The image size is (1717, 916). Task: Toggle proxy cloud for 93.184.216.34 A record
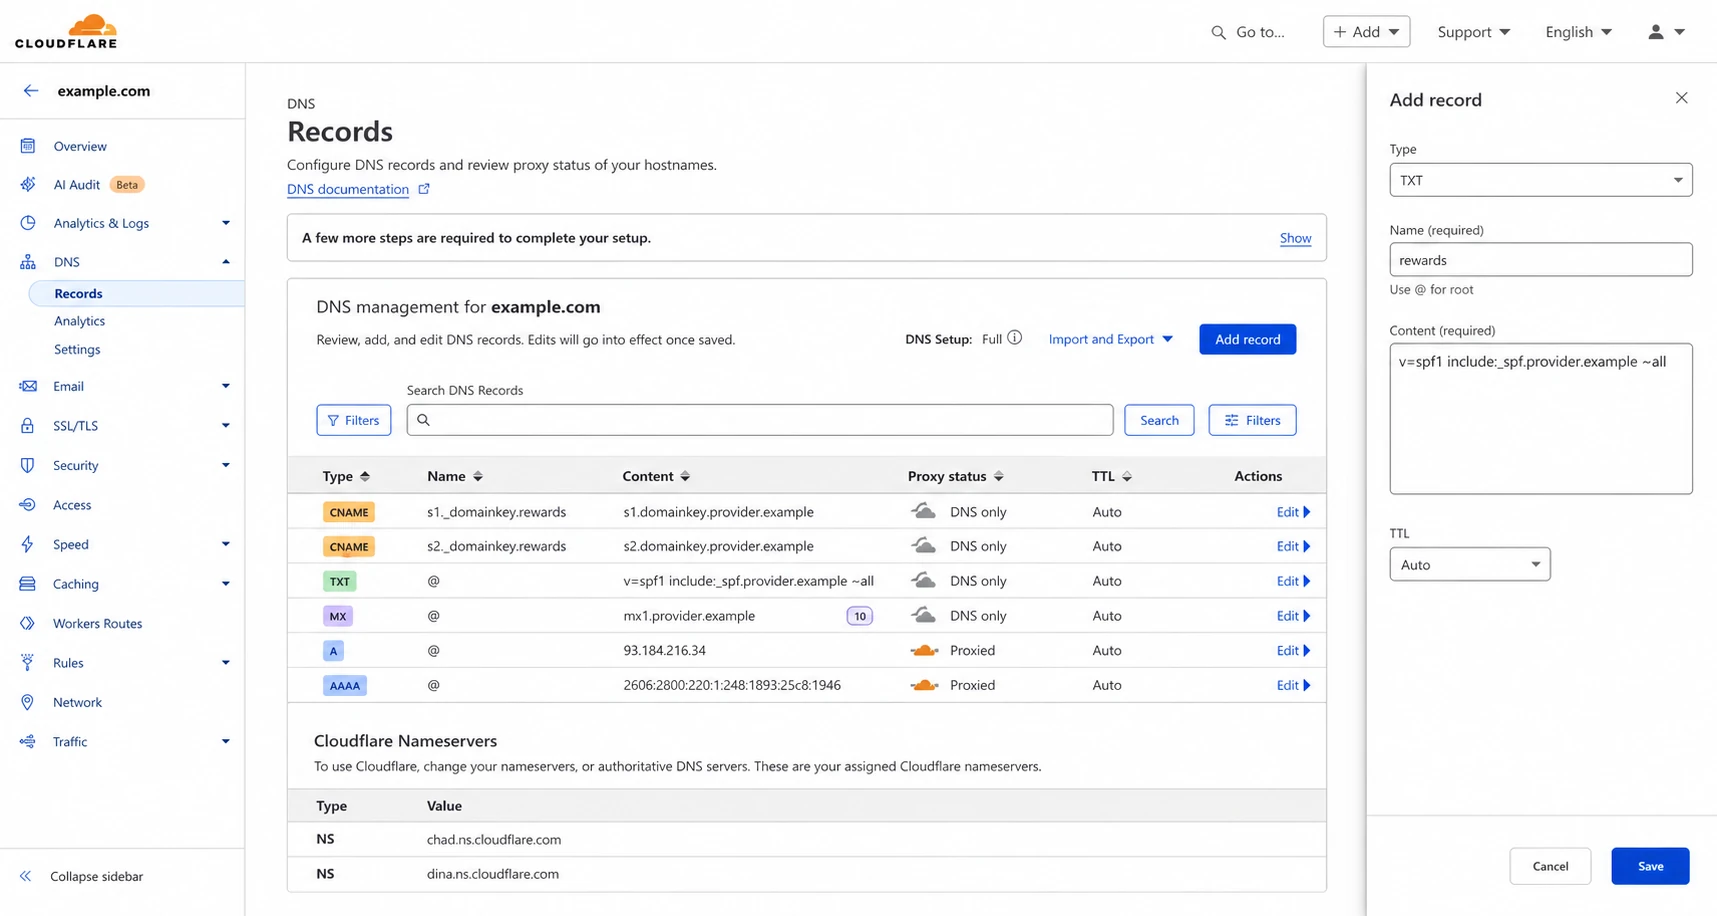click(924, 650)
